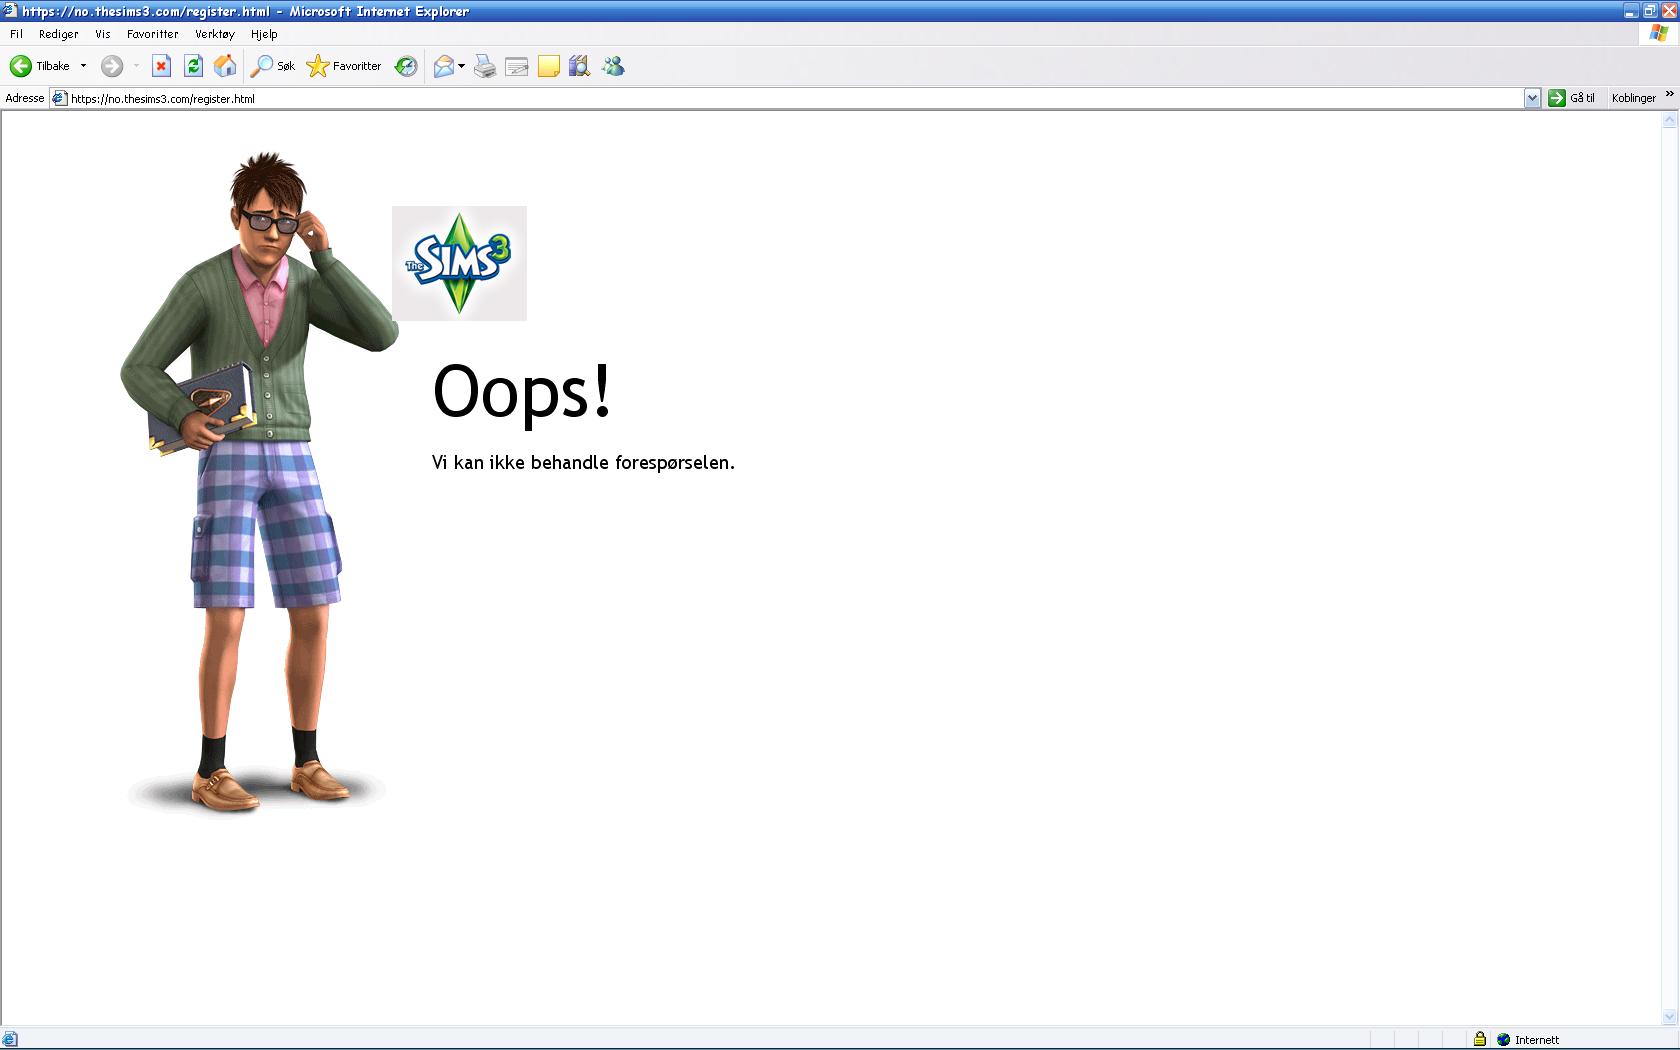Image resolution: width=1680 pixels, height=1050 pixels.
Task: Open the Forward history dropdown arrow
Action: [x=136, y=66]
